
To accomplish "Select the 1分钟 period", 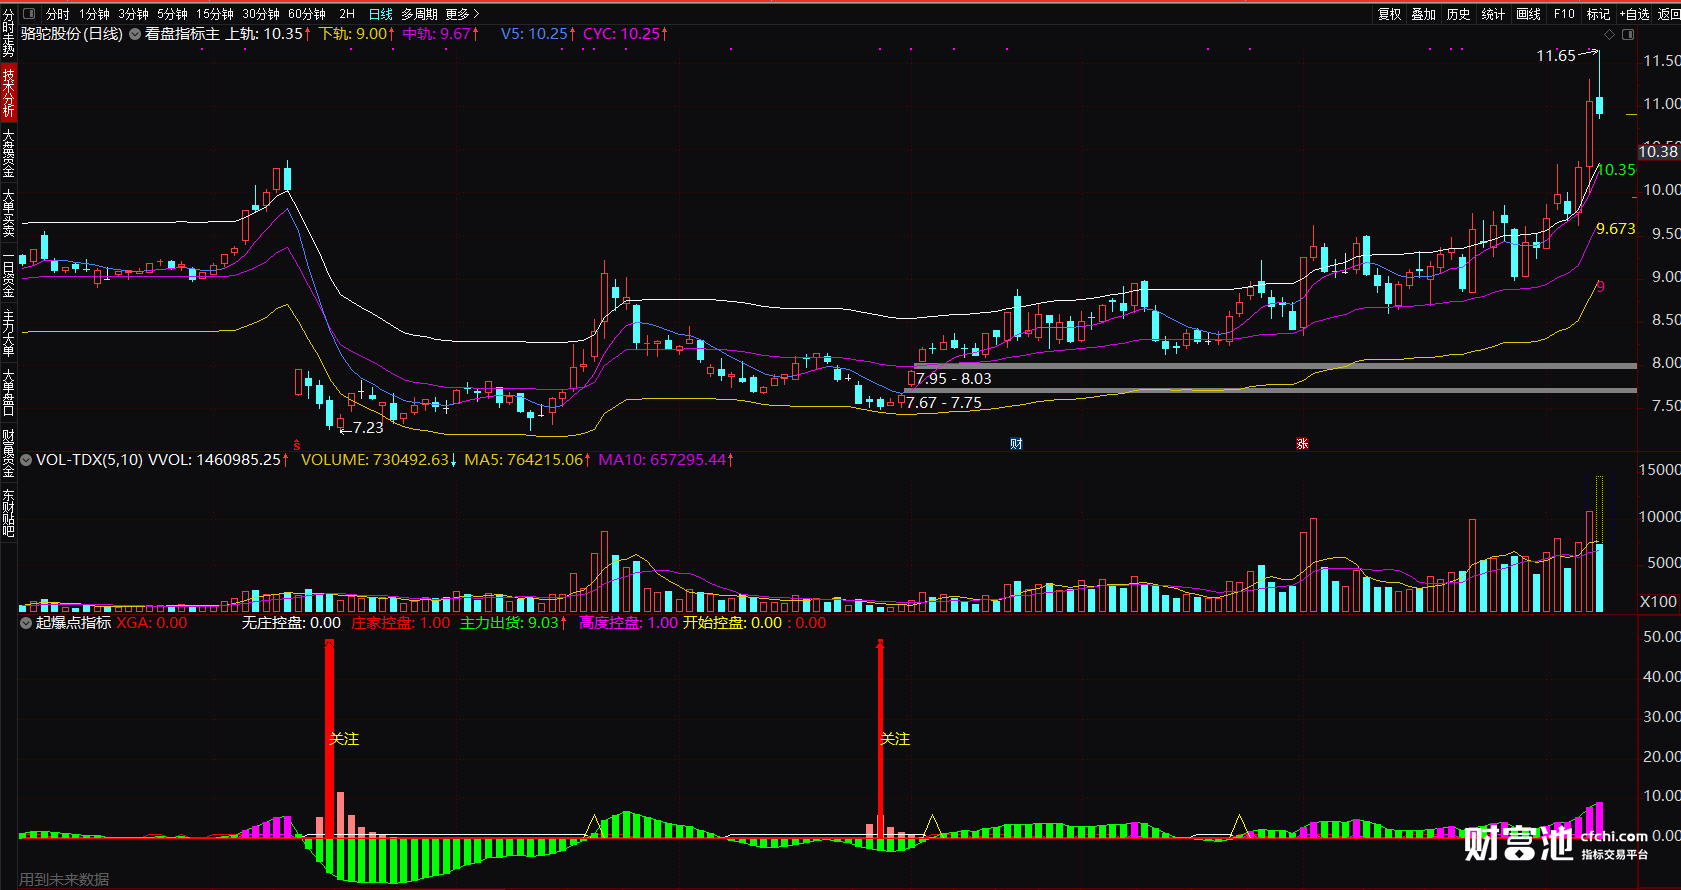I will [95, 14].
